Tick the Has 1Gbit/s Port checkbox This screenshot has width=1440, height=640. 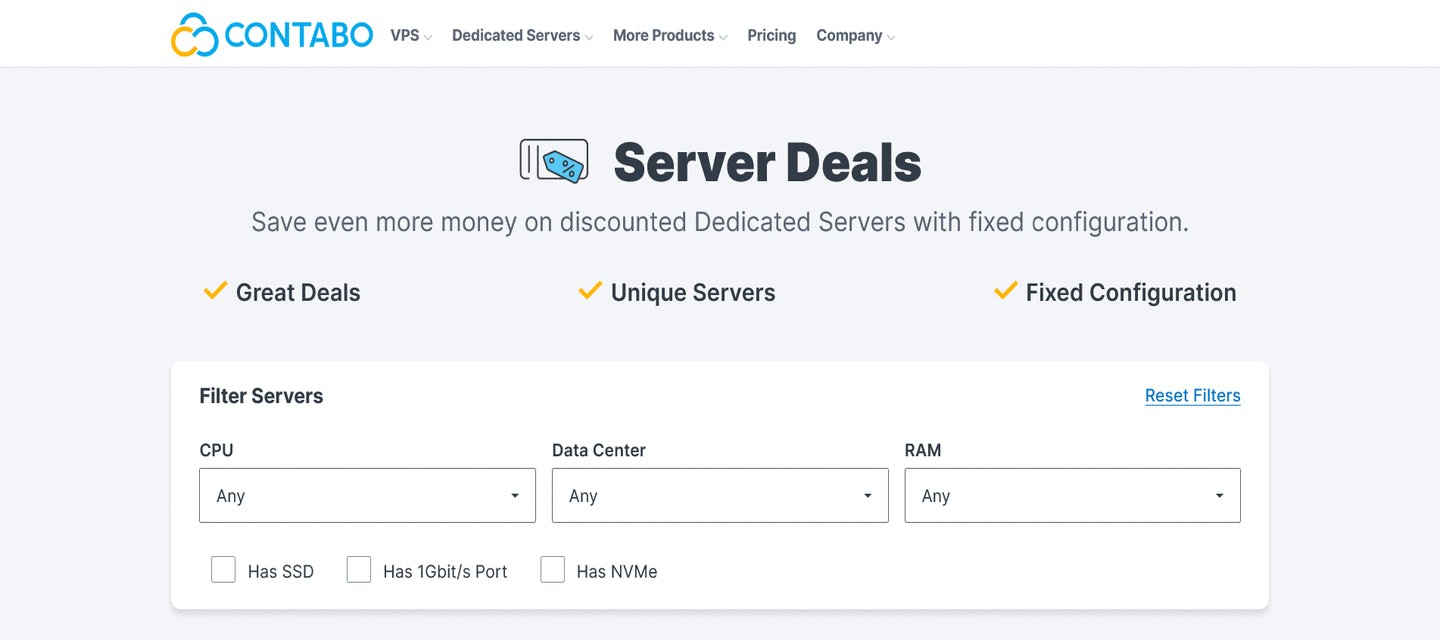pos(359,570)
